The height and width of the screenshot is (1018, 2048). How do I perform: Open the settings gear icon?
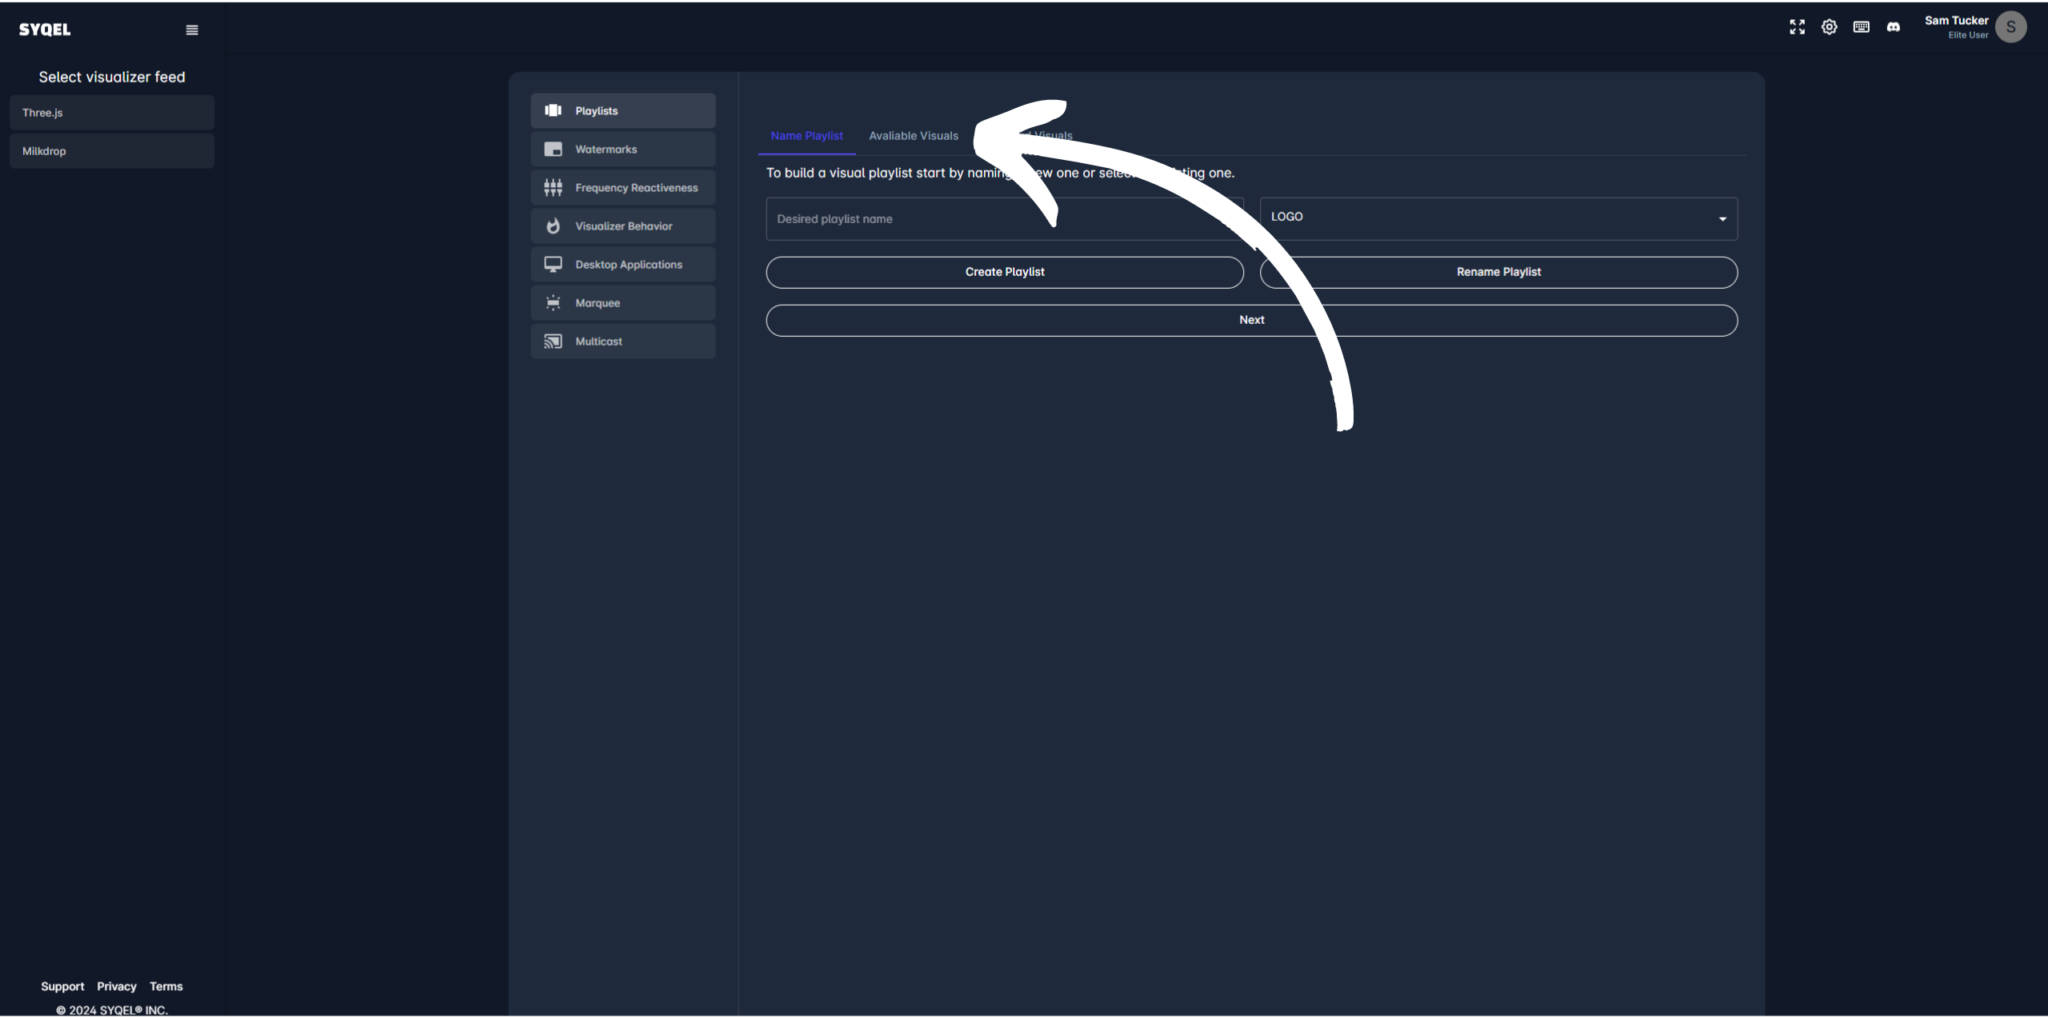tap(1829, 27)
